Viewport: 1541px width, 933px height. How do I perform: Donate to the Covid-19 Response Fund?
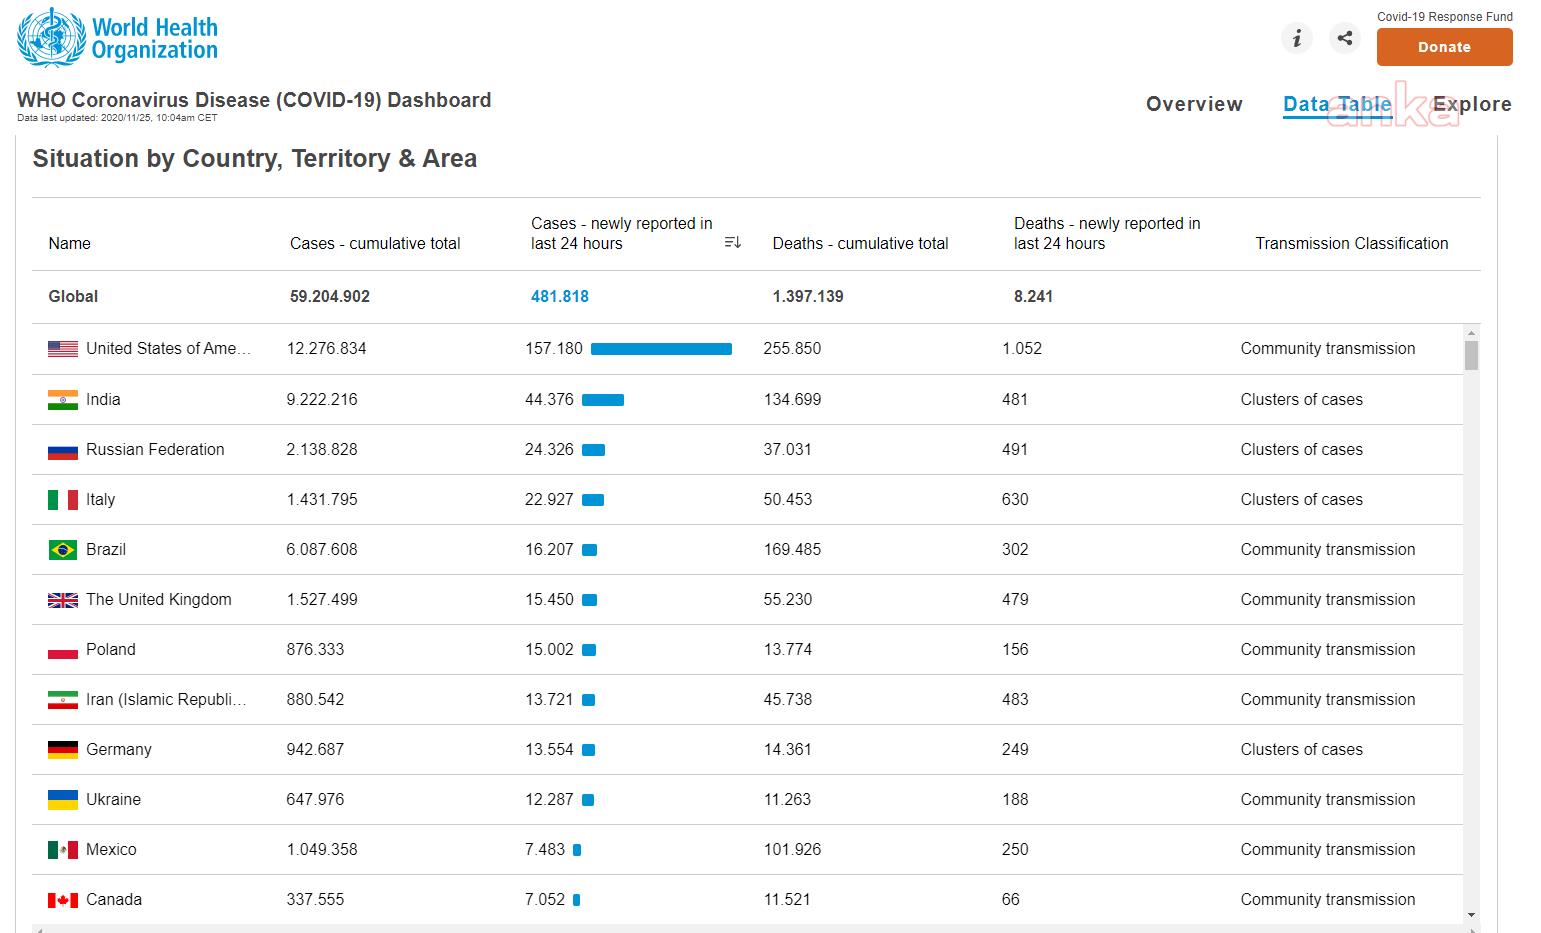click(x=1444, y=47)
